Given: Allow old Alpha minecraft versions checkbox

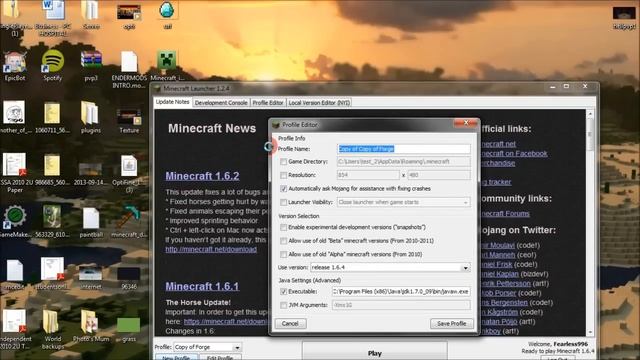Looking at the screenshot, I should [x=283, y=255].
